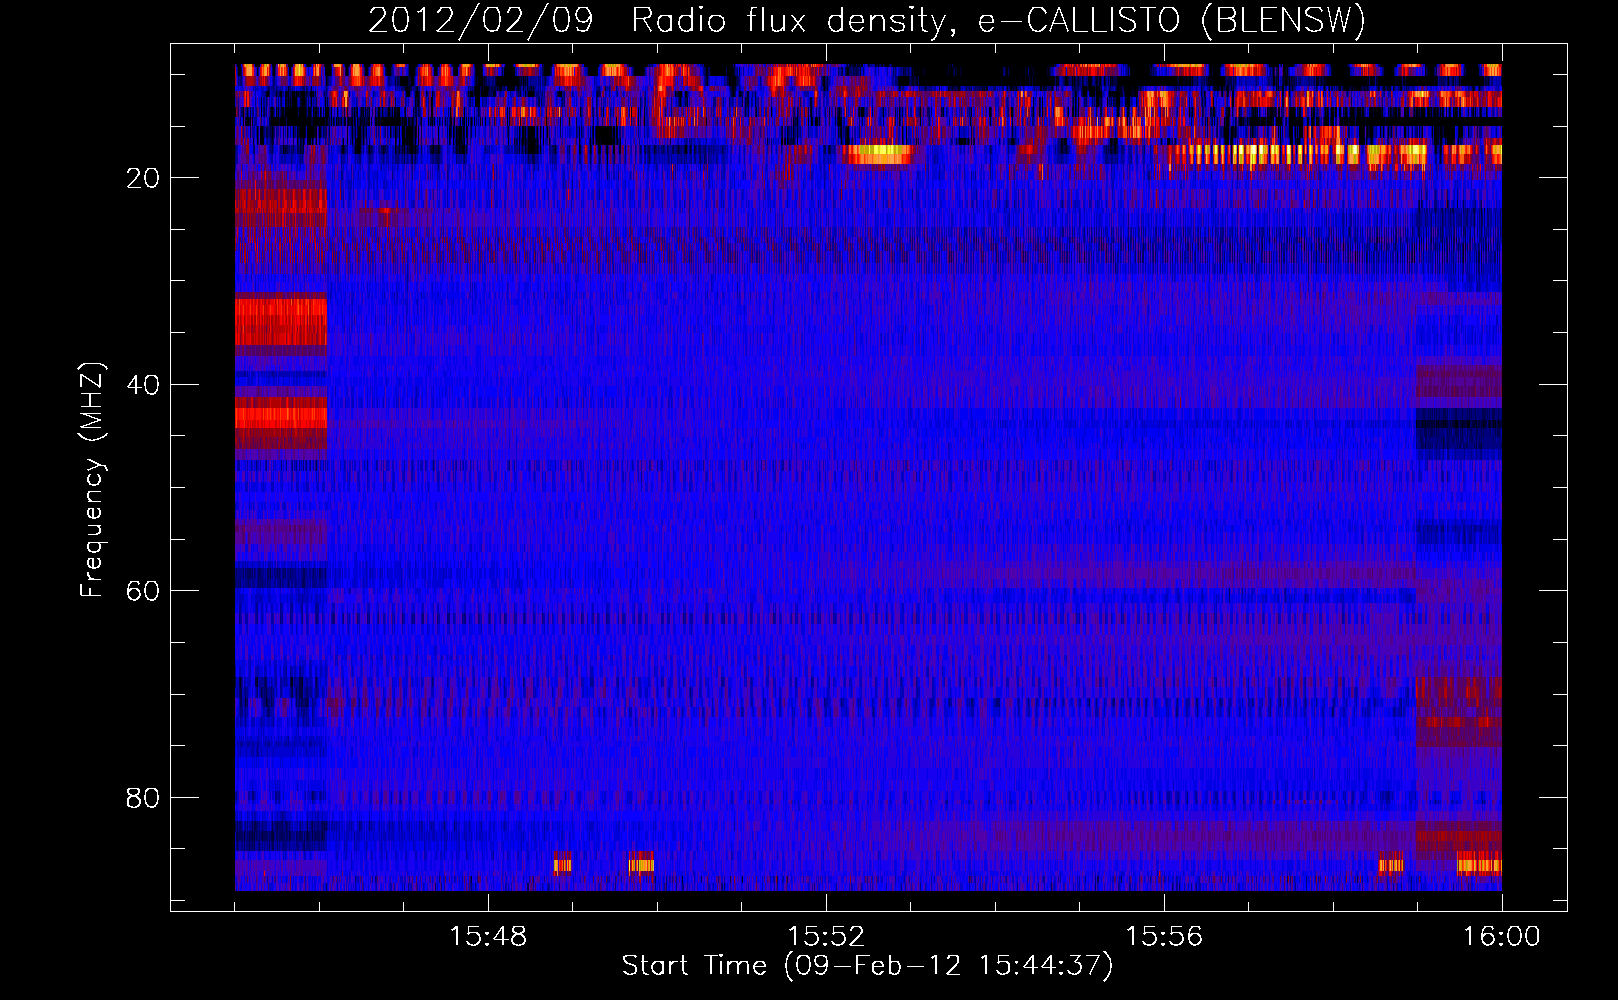Click the 15:52 time tick label
This screenshot has height=1000, width=1618.
pos(826,937)
